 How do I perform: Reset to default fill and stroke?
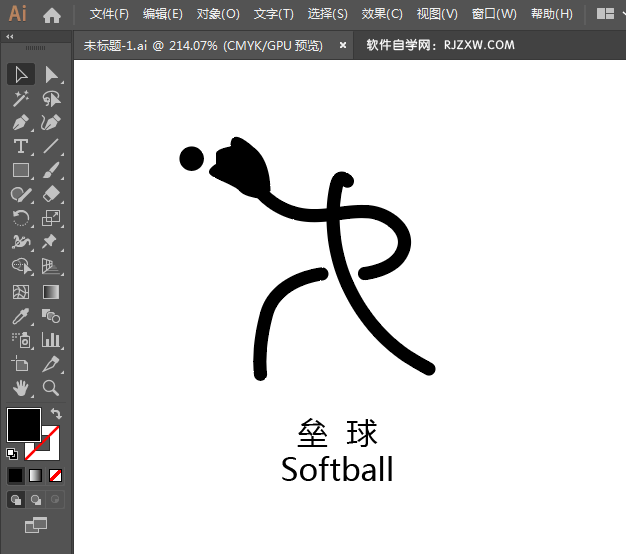[12, 454]
